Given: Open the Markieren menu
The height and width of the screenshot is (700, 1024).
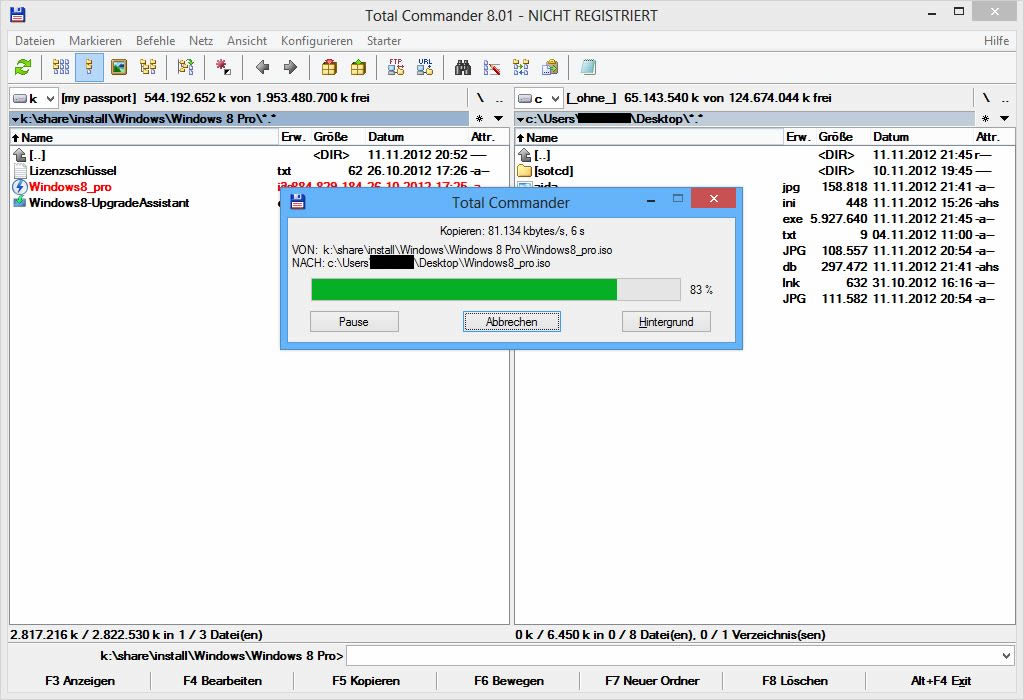Looking at the screenshot, I should [95, 40].
